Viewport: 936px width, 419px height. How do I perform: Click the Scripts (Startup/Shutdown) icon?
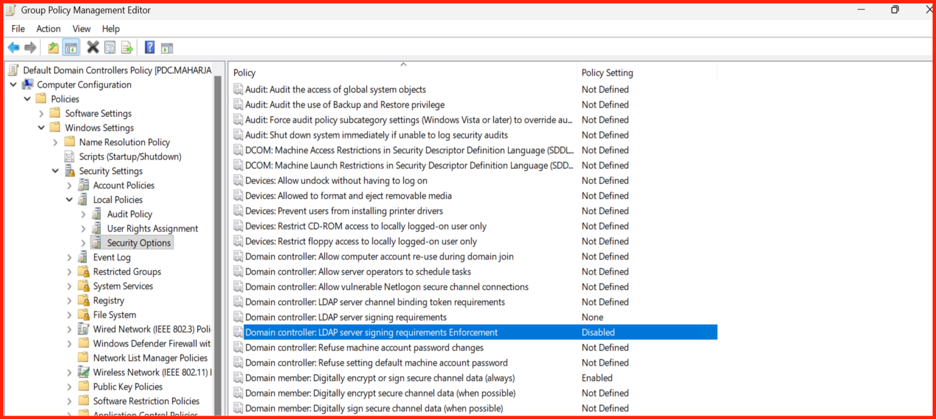(70, 156)
